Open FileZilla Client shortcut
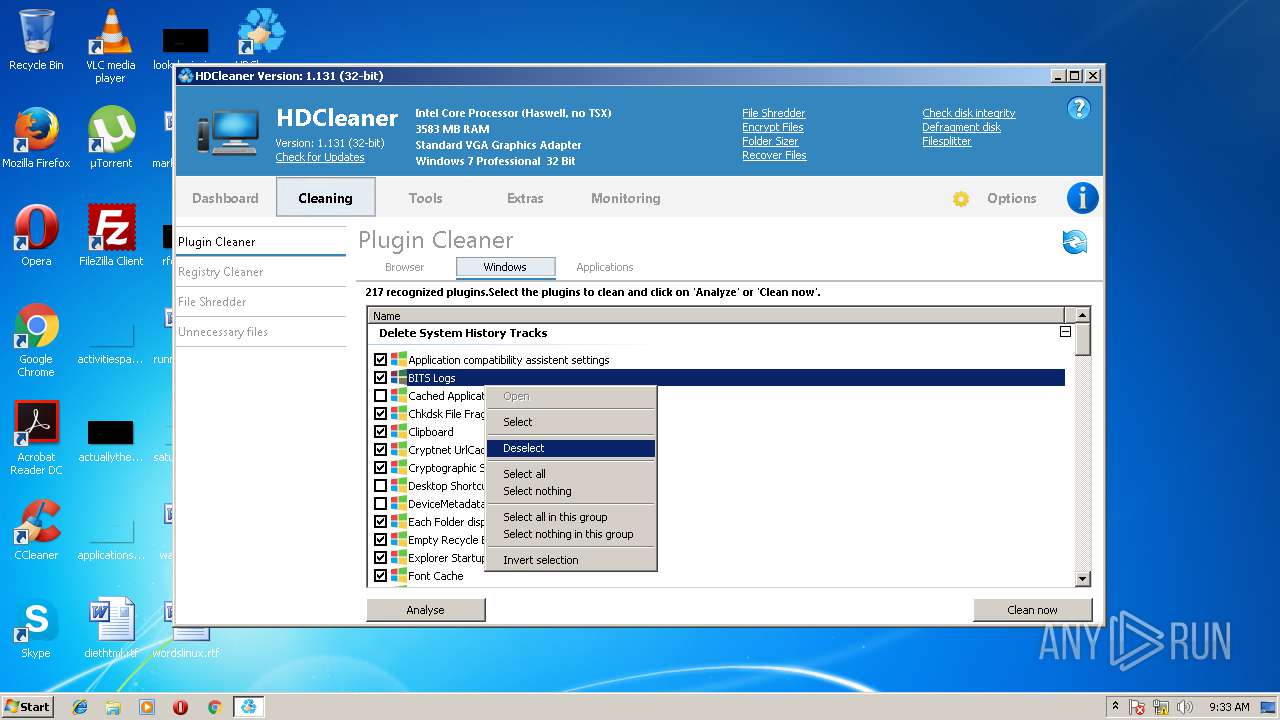1280x720 pixels. (111, 236)
